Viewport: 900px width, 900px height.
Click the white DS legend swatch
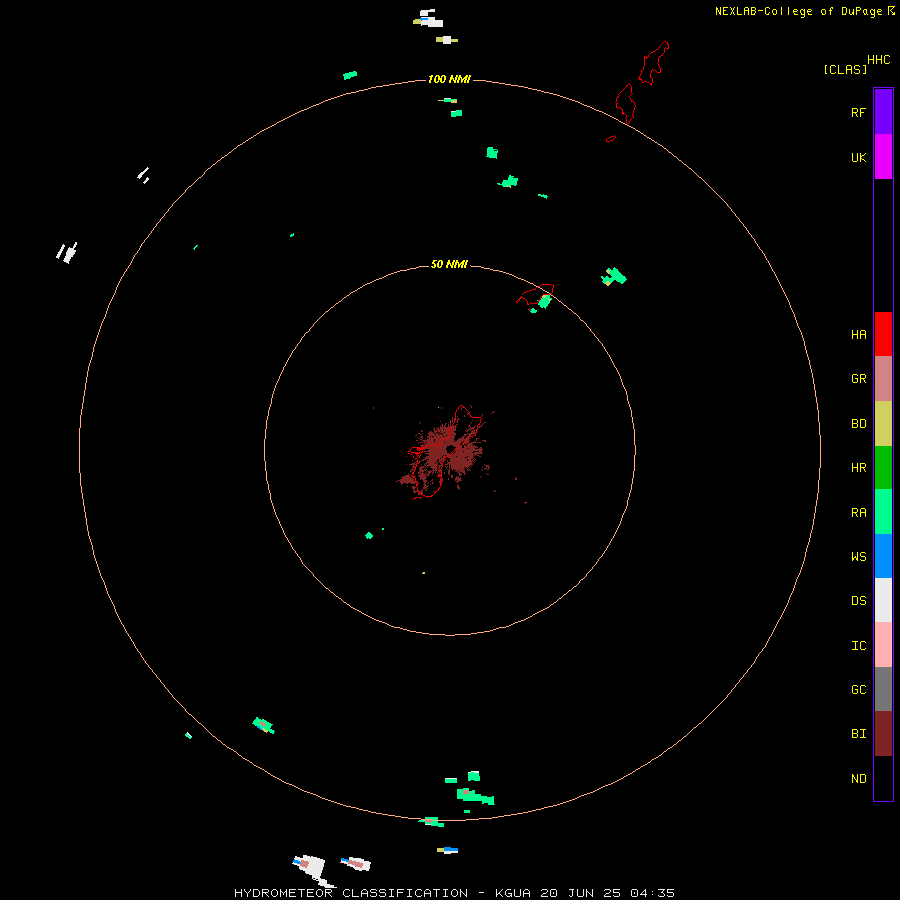pyautogui.click(x=883, y=600)
